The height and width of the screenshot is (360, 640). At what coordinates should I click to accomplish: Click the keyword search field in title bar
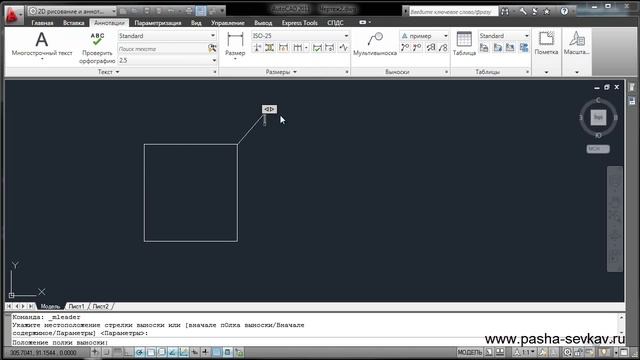(x=453, y=12)
